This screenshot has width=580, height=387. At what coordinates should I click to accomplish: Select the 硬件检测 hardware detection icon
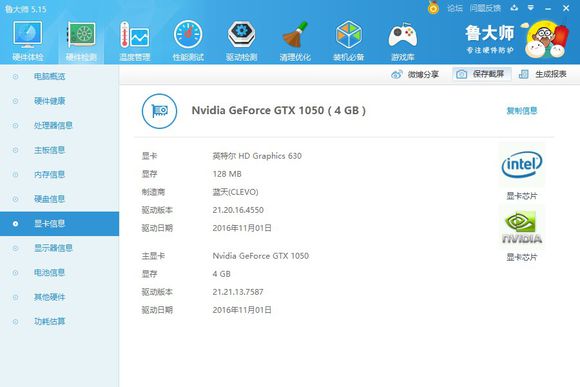tap(81, 41)
